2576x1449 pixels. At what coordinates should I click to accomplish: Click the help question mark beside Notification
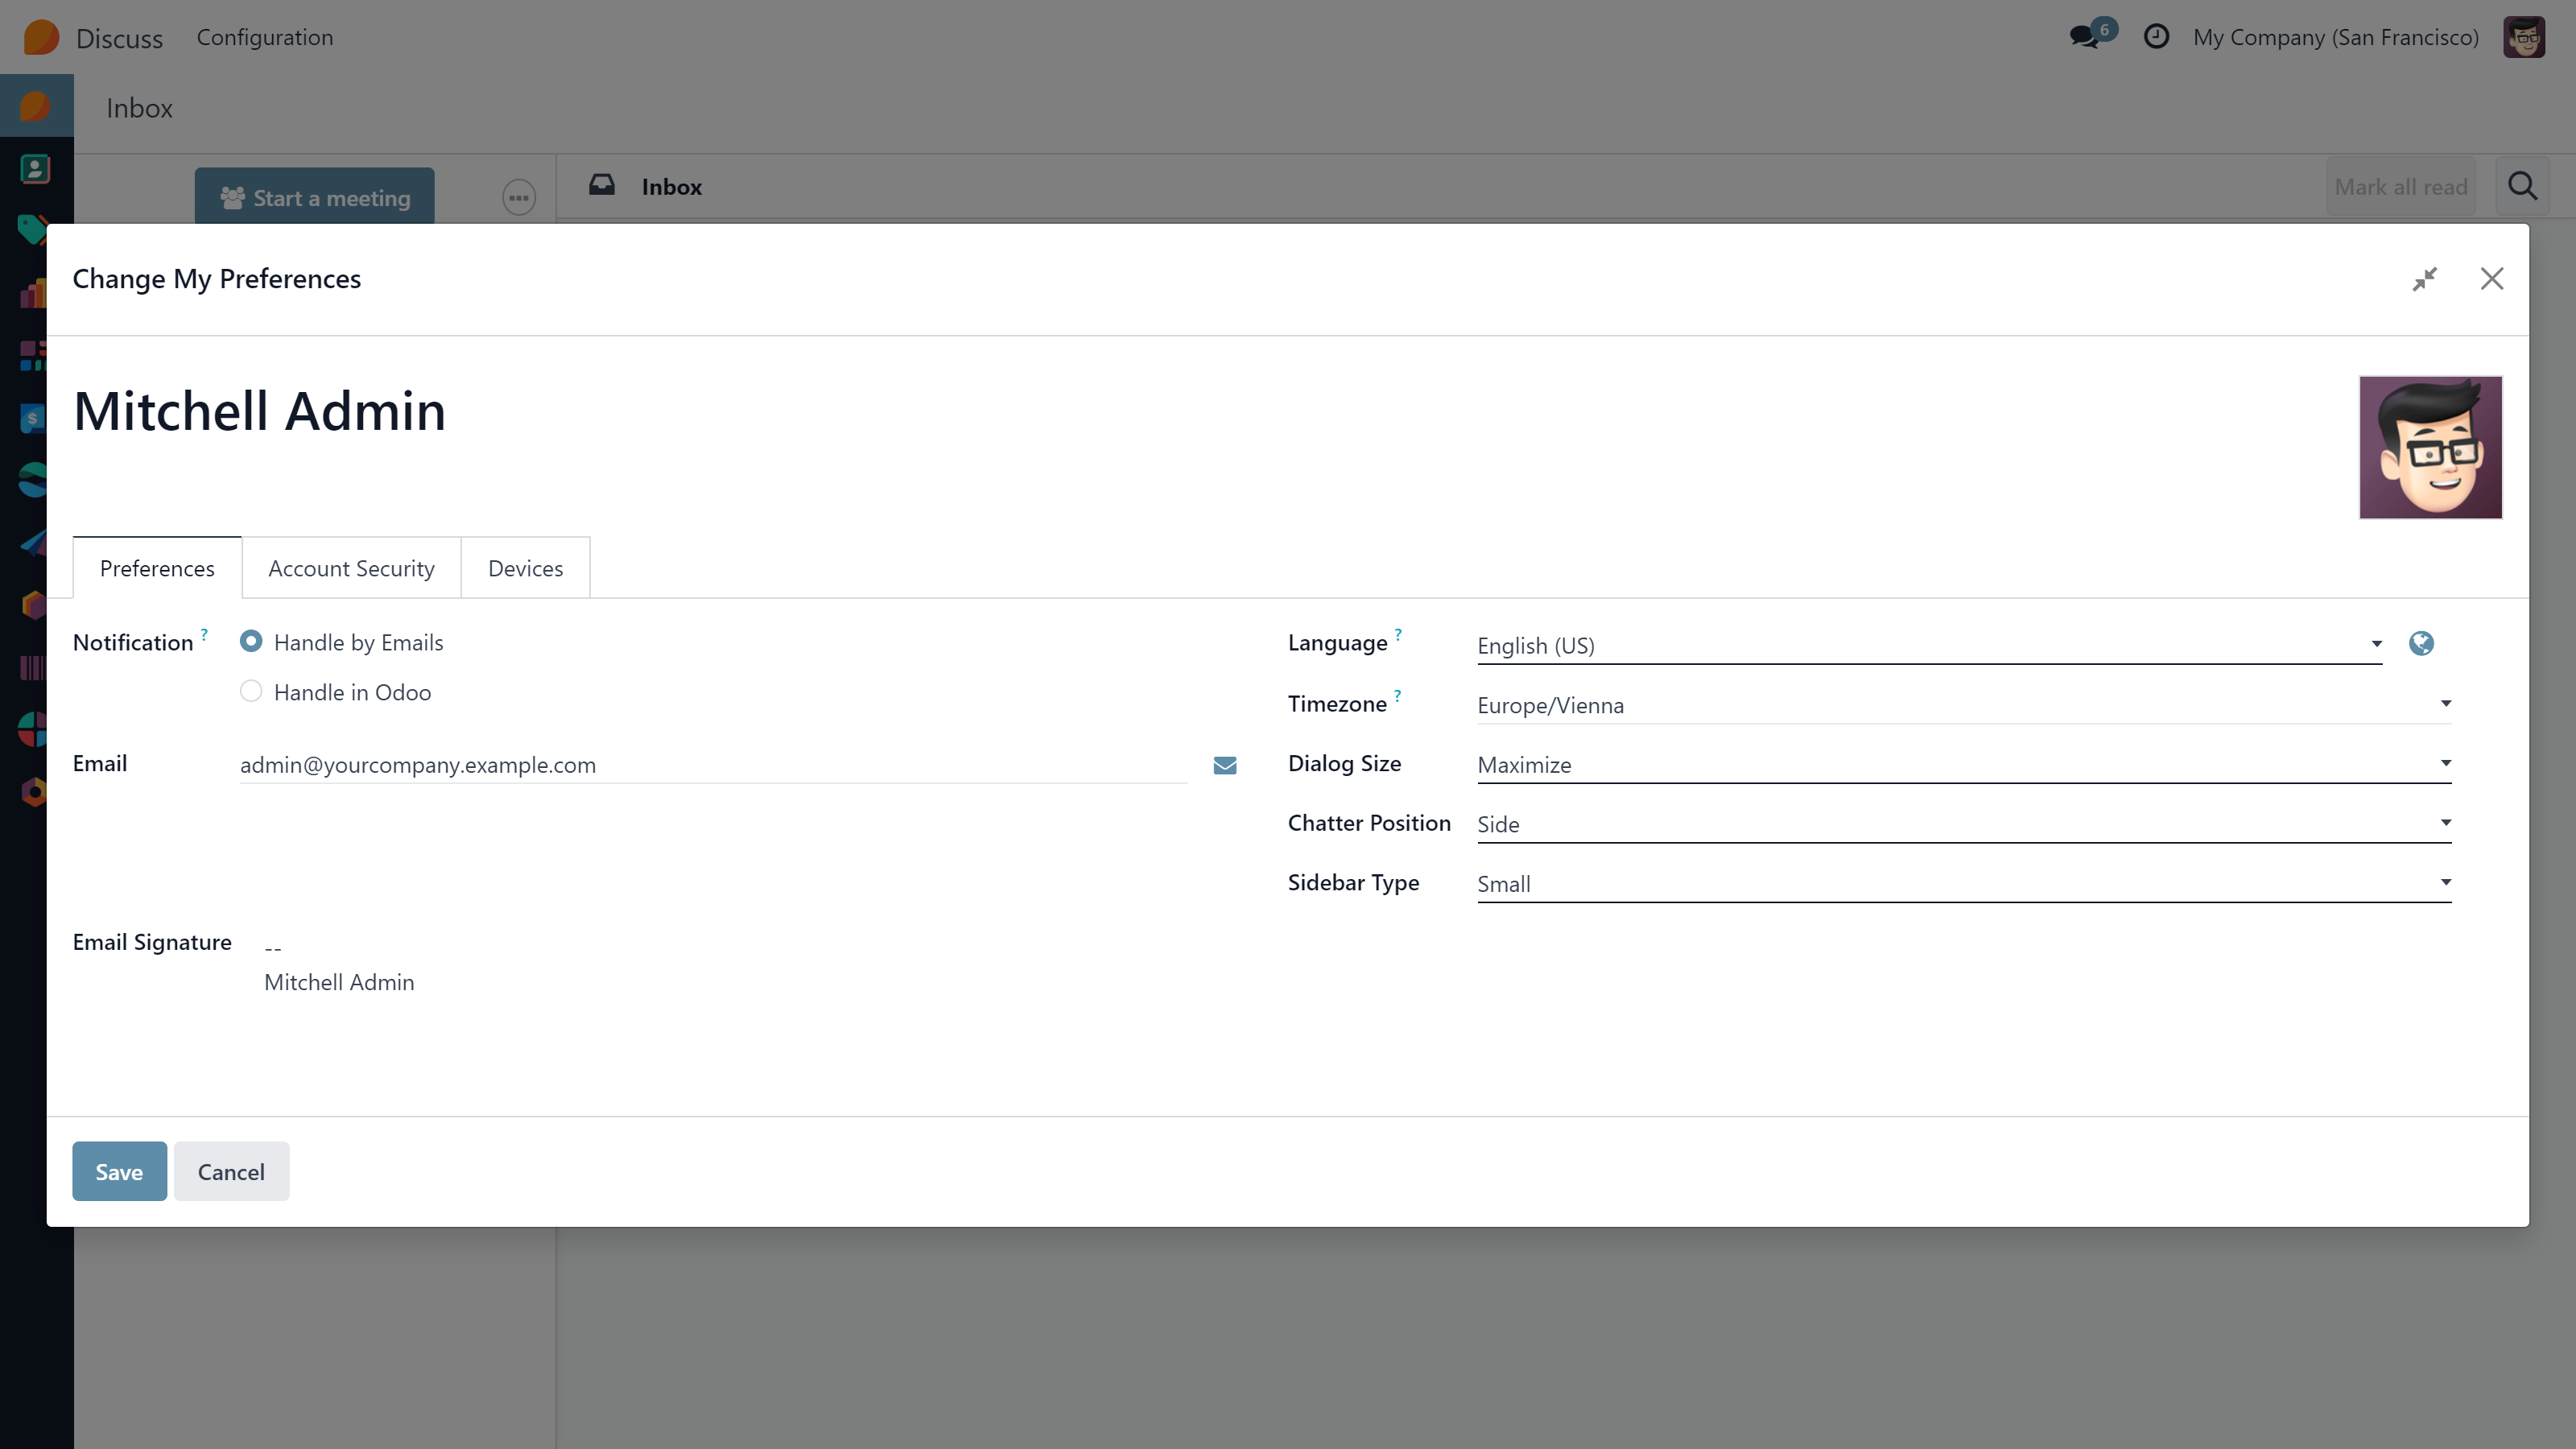(x=204, y=634)
